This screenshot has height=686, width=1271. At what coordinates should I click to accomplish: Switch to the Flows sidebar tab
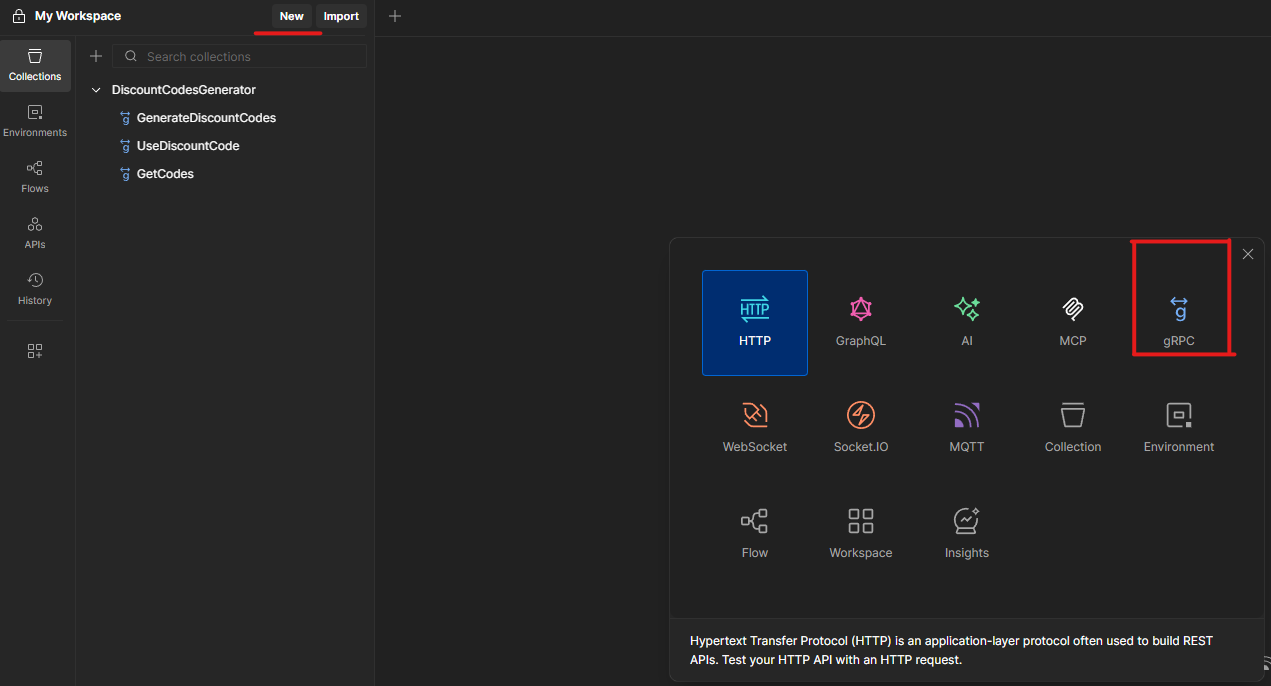tap(35, 177)
